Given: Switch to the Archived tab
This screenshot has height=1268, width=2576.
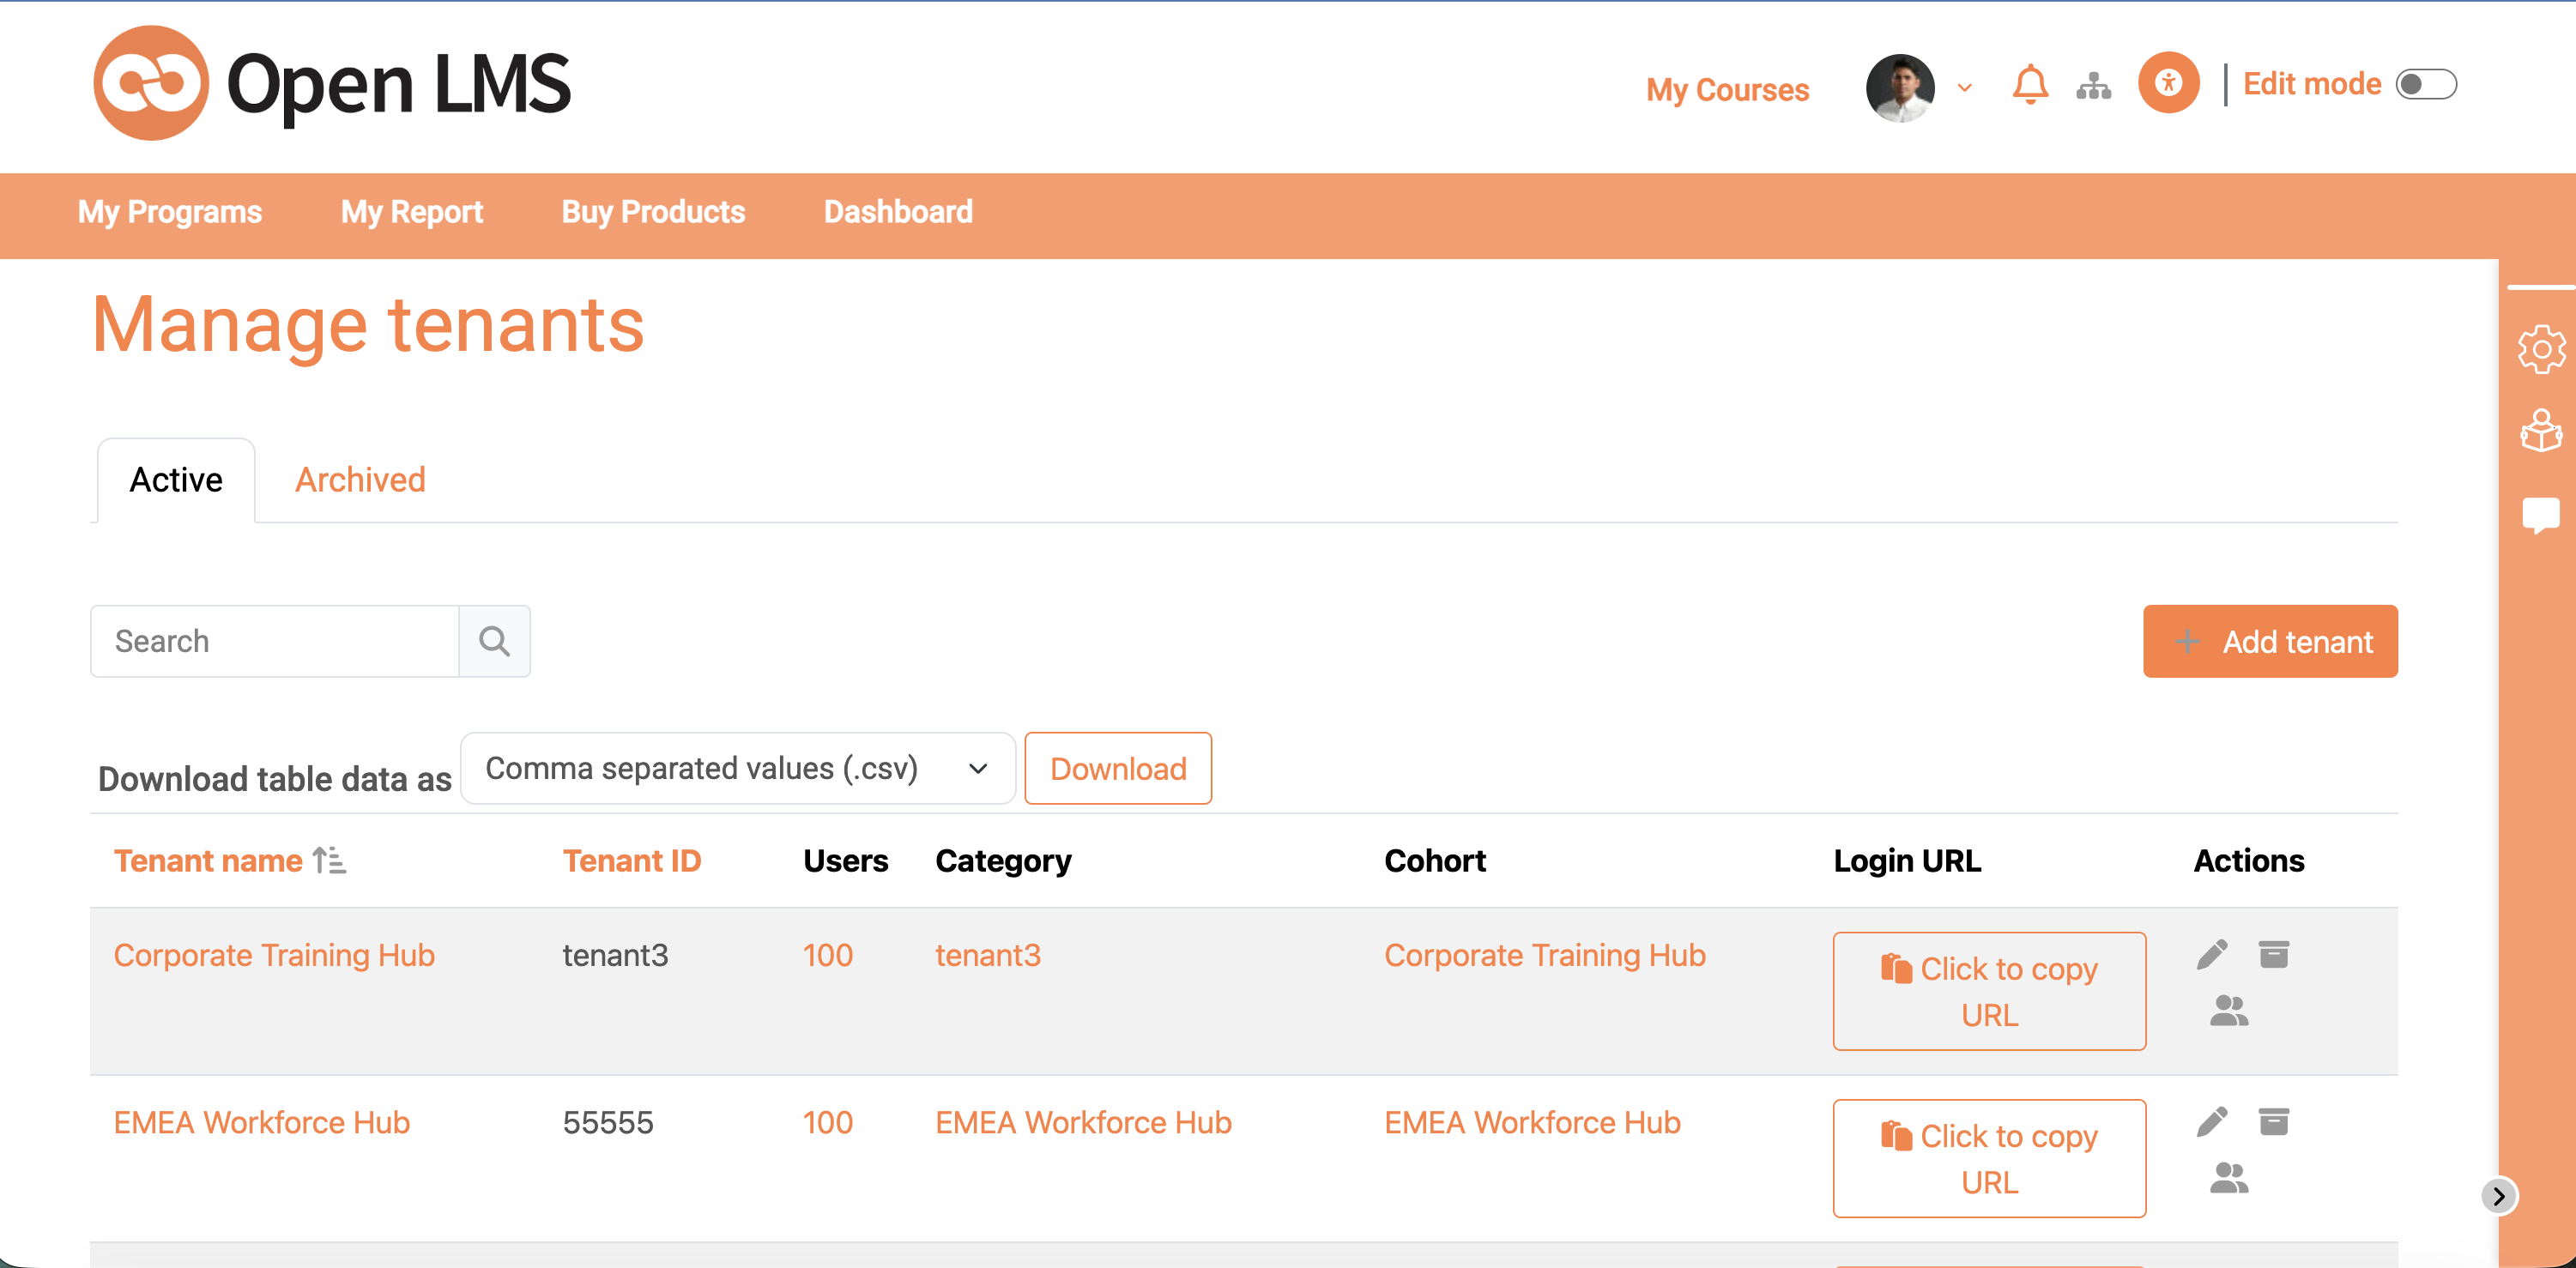Looking at the screenshot, I should [x=360, y=480].
